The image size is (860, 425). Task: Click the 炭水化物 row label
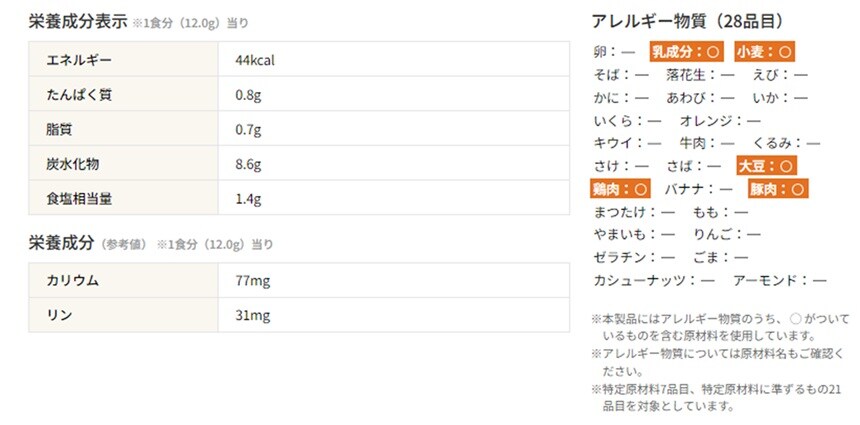[73, 164]
